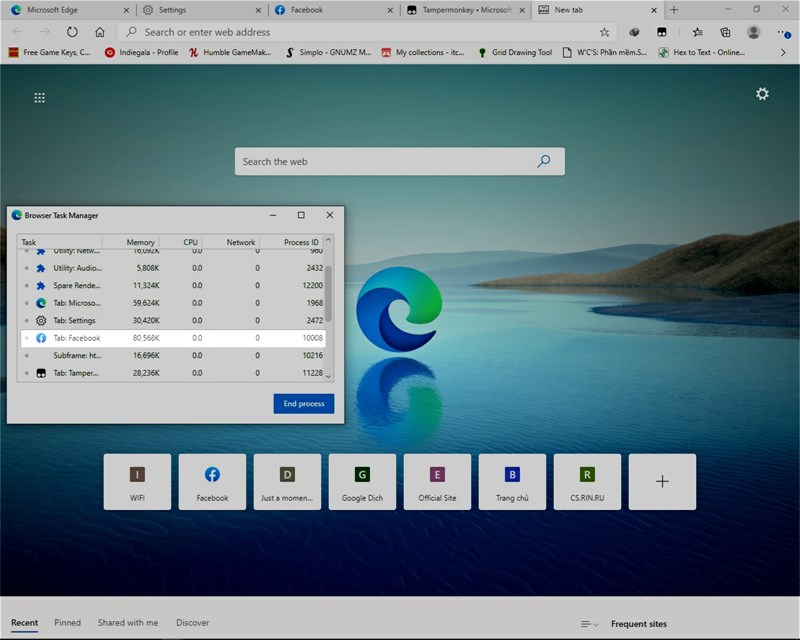Image resolution: width=800 pixels, height=640 pixels.
Task: Open page settings gear icon
Action: tap(762, 94)
